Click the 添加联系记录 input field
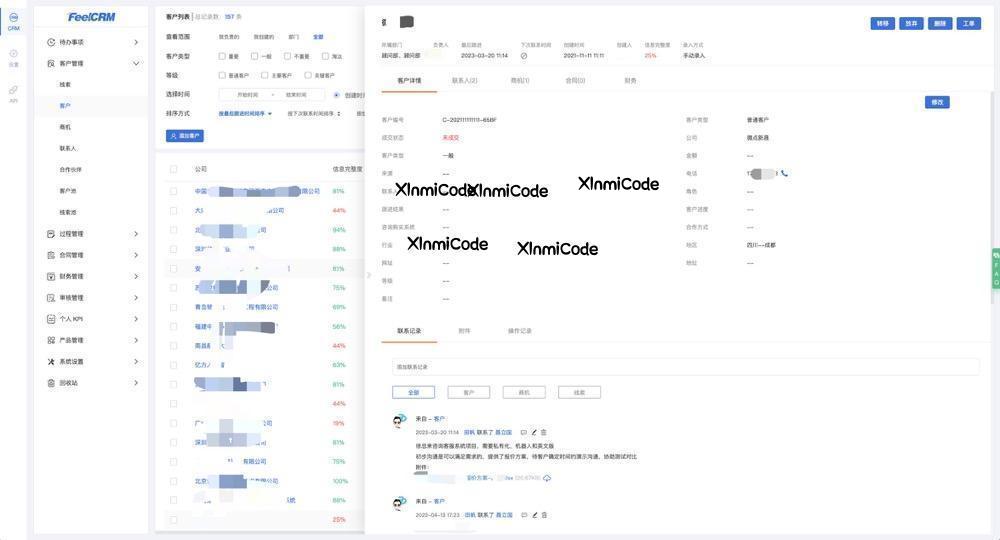 (685, 367)
